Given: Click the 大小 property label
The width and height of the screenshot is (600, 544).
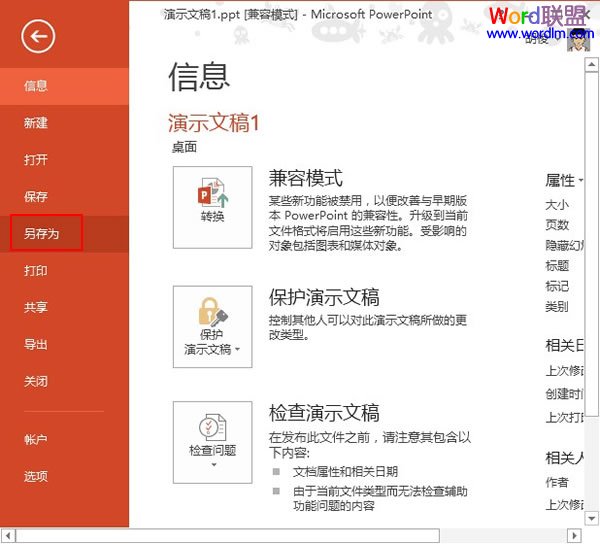Looking at the screenshot, I should (557, 205).
